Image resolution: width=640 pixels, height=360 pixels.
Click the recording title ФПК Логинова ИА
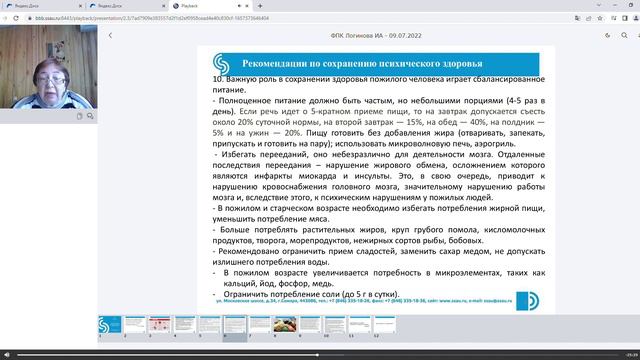point(376,36)
